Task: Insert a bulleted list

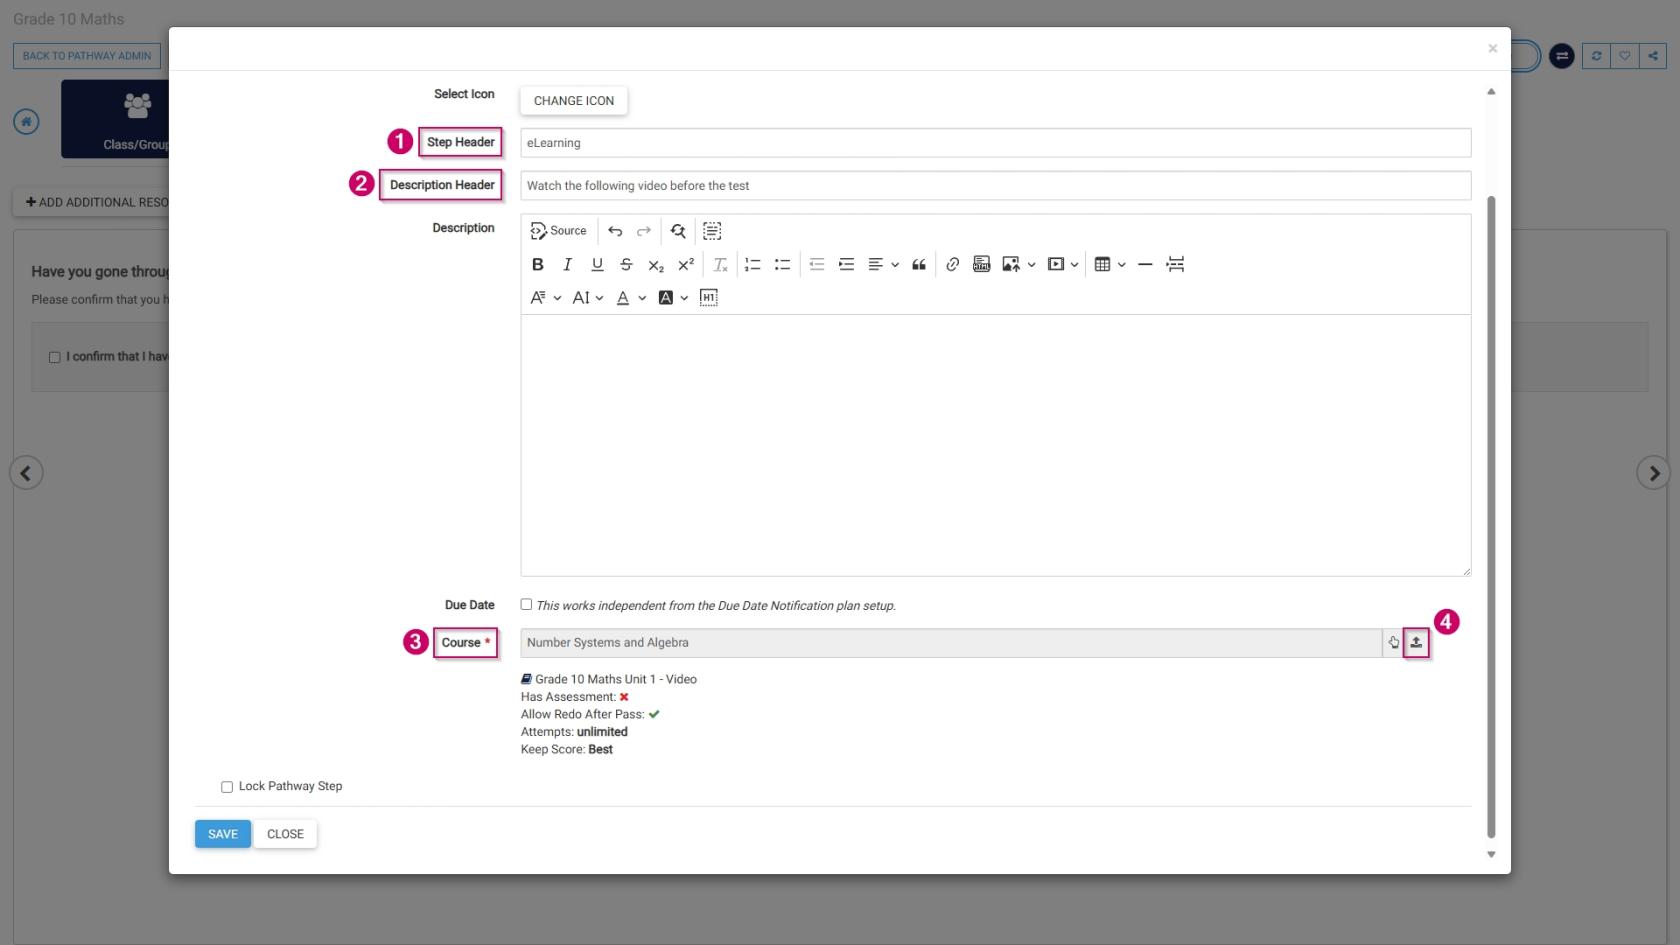Action: click(x=783, y=265)
